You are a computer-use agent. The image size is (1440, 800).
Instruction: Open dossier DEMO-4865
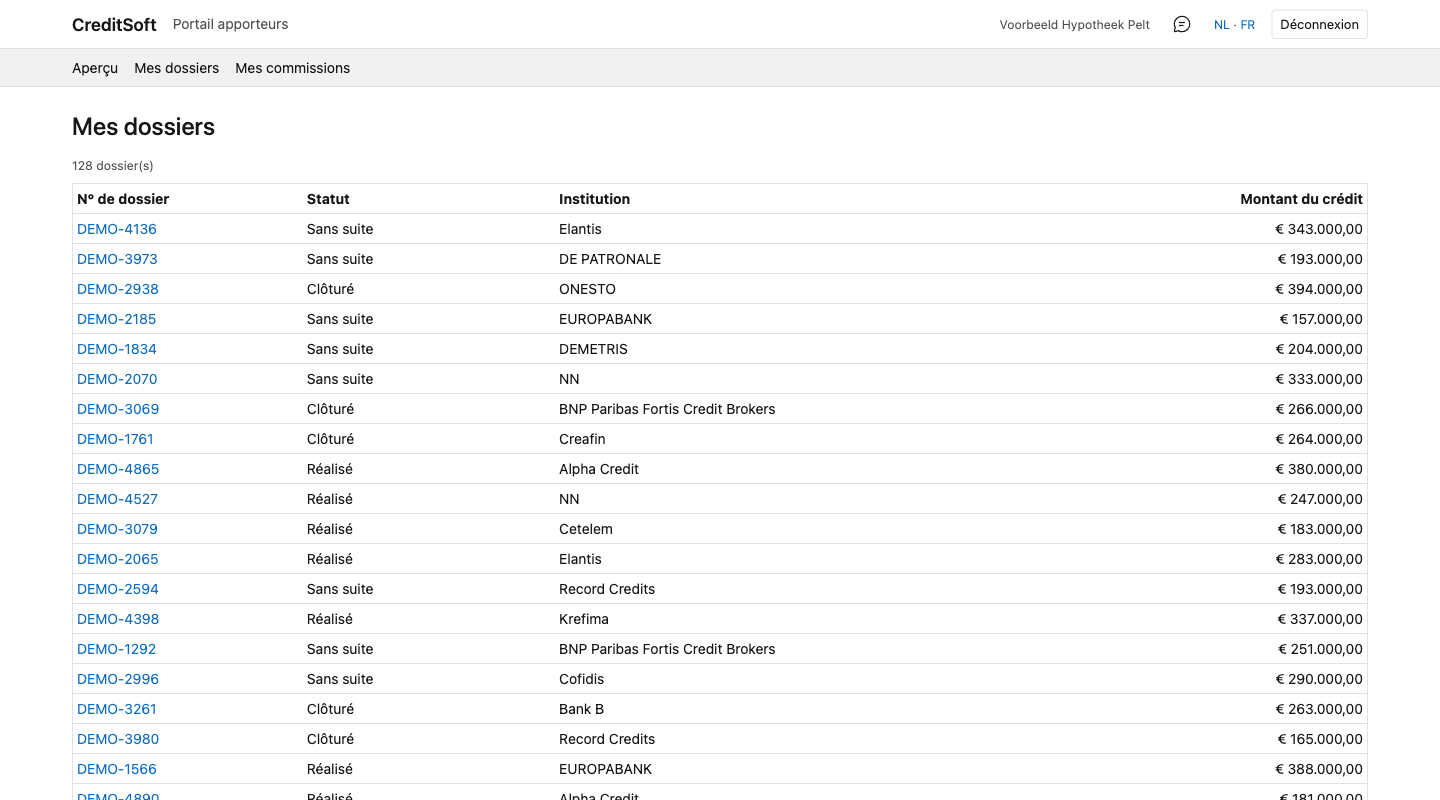[x=118, y=469]
